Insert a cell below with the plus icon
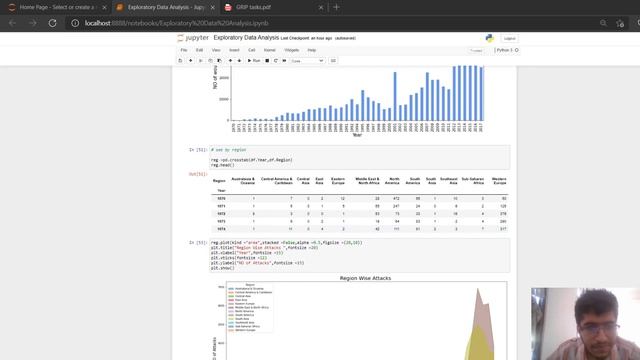The image size is (640, 360). point(191,60)
